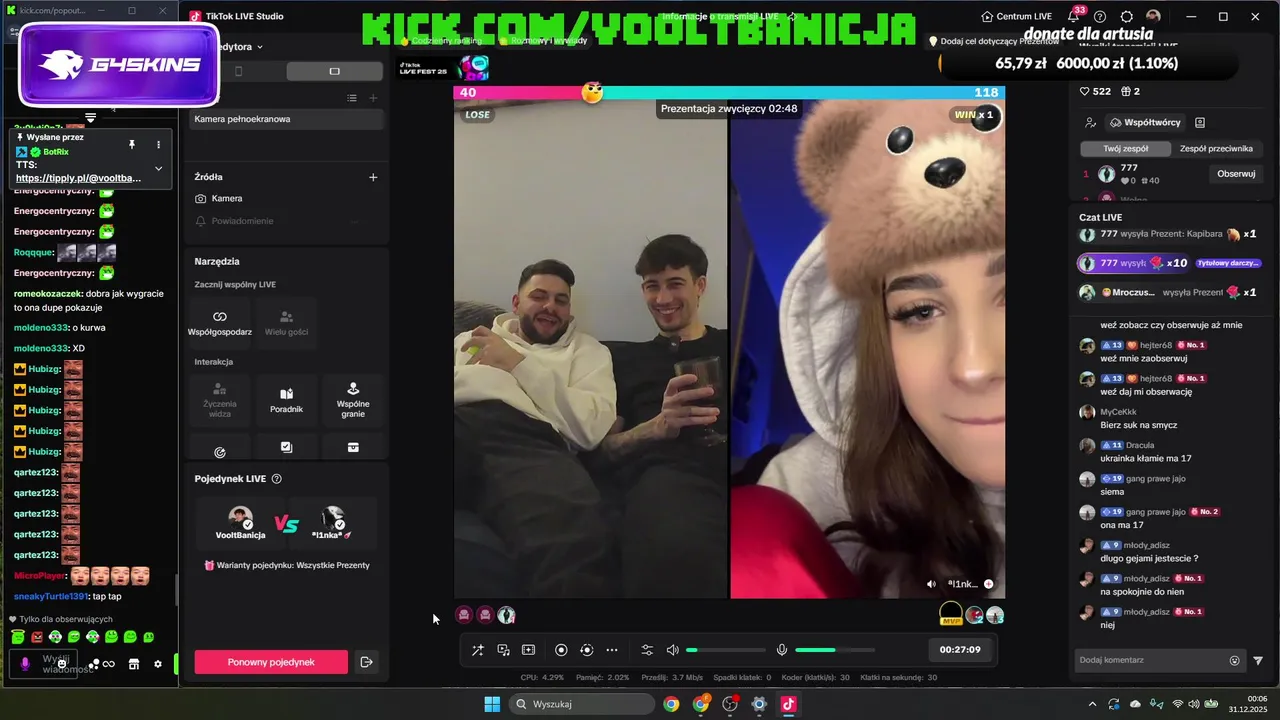
Task: Add a new scene with plus icon
Action: [x=373, y=98]
